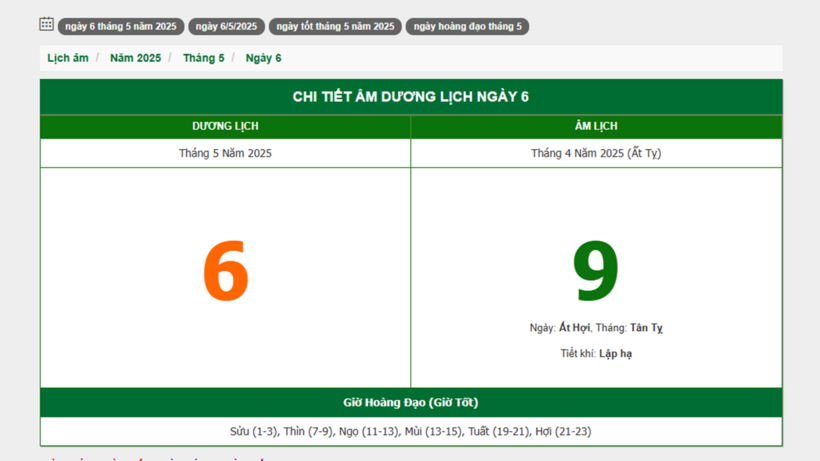Image resolution: width=820 pixels, height=461 pixels.
Task: Click 'Tháng 4 Năm 2025 (Ất Tỵ)' lunar month
Action: click(596, 153)
